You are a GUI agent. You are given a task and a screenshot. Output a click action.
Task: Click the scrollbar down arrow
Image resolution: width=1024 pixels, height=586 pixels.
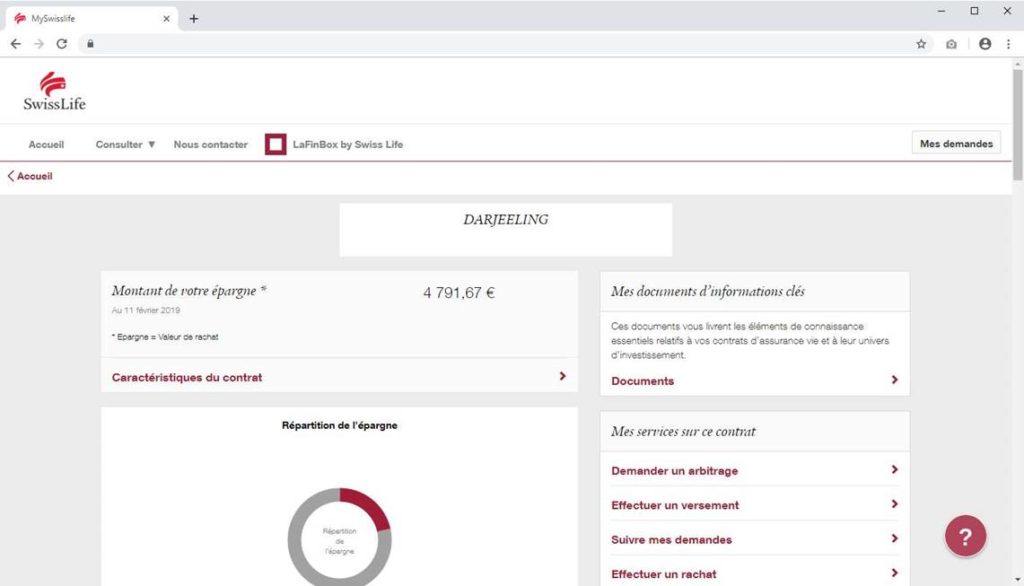pos(1017,579)
